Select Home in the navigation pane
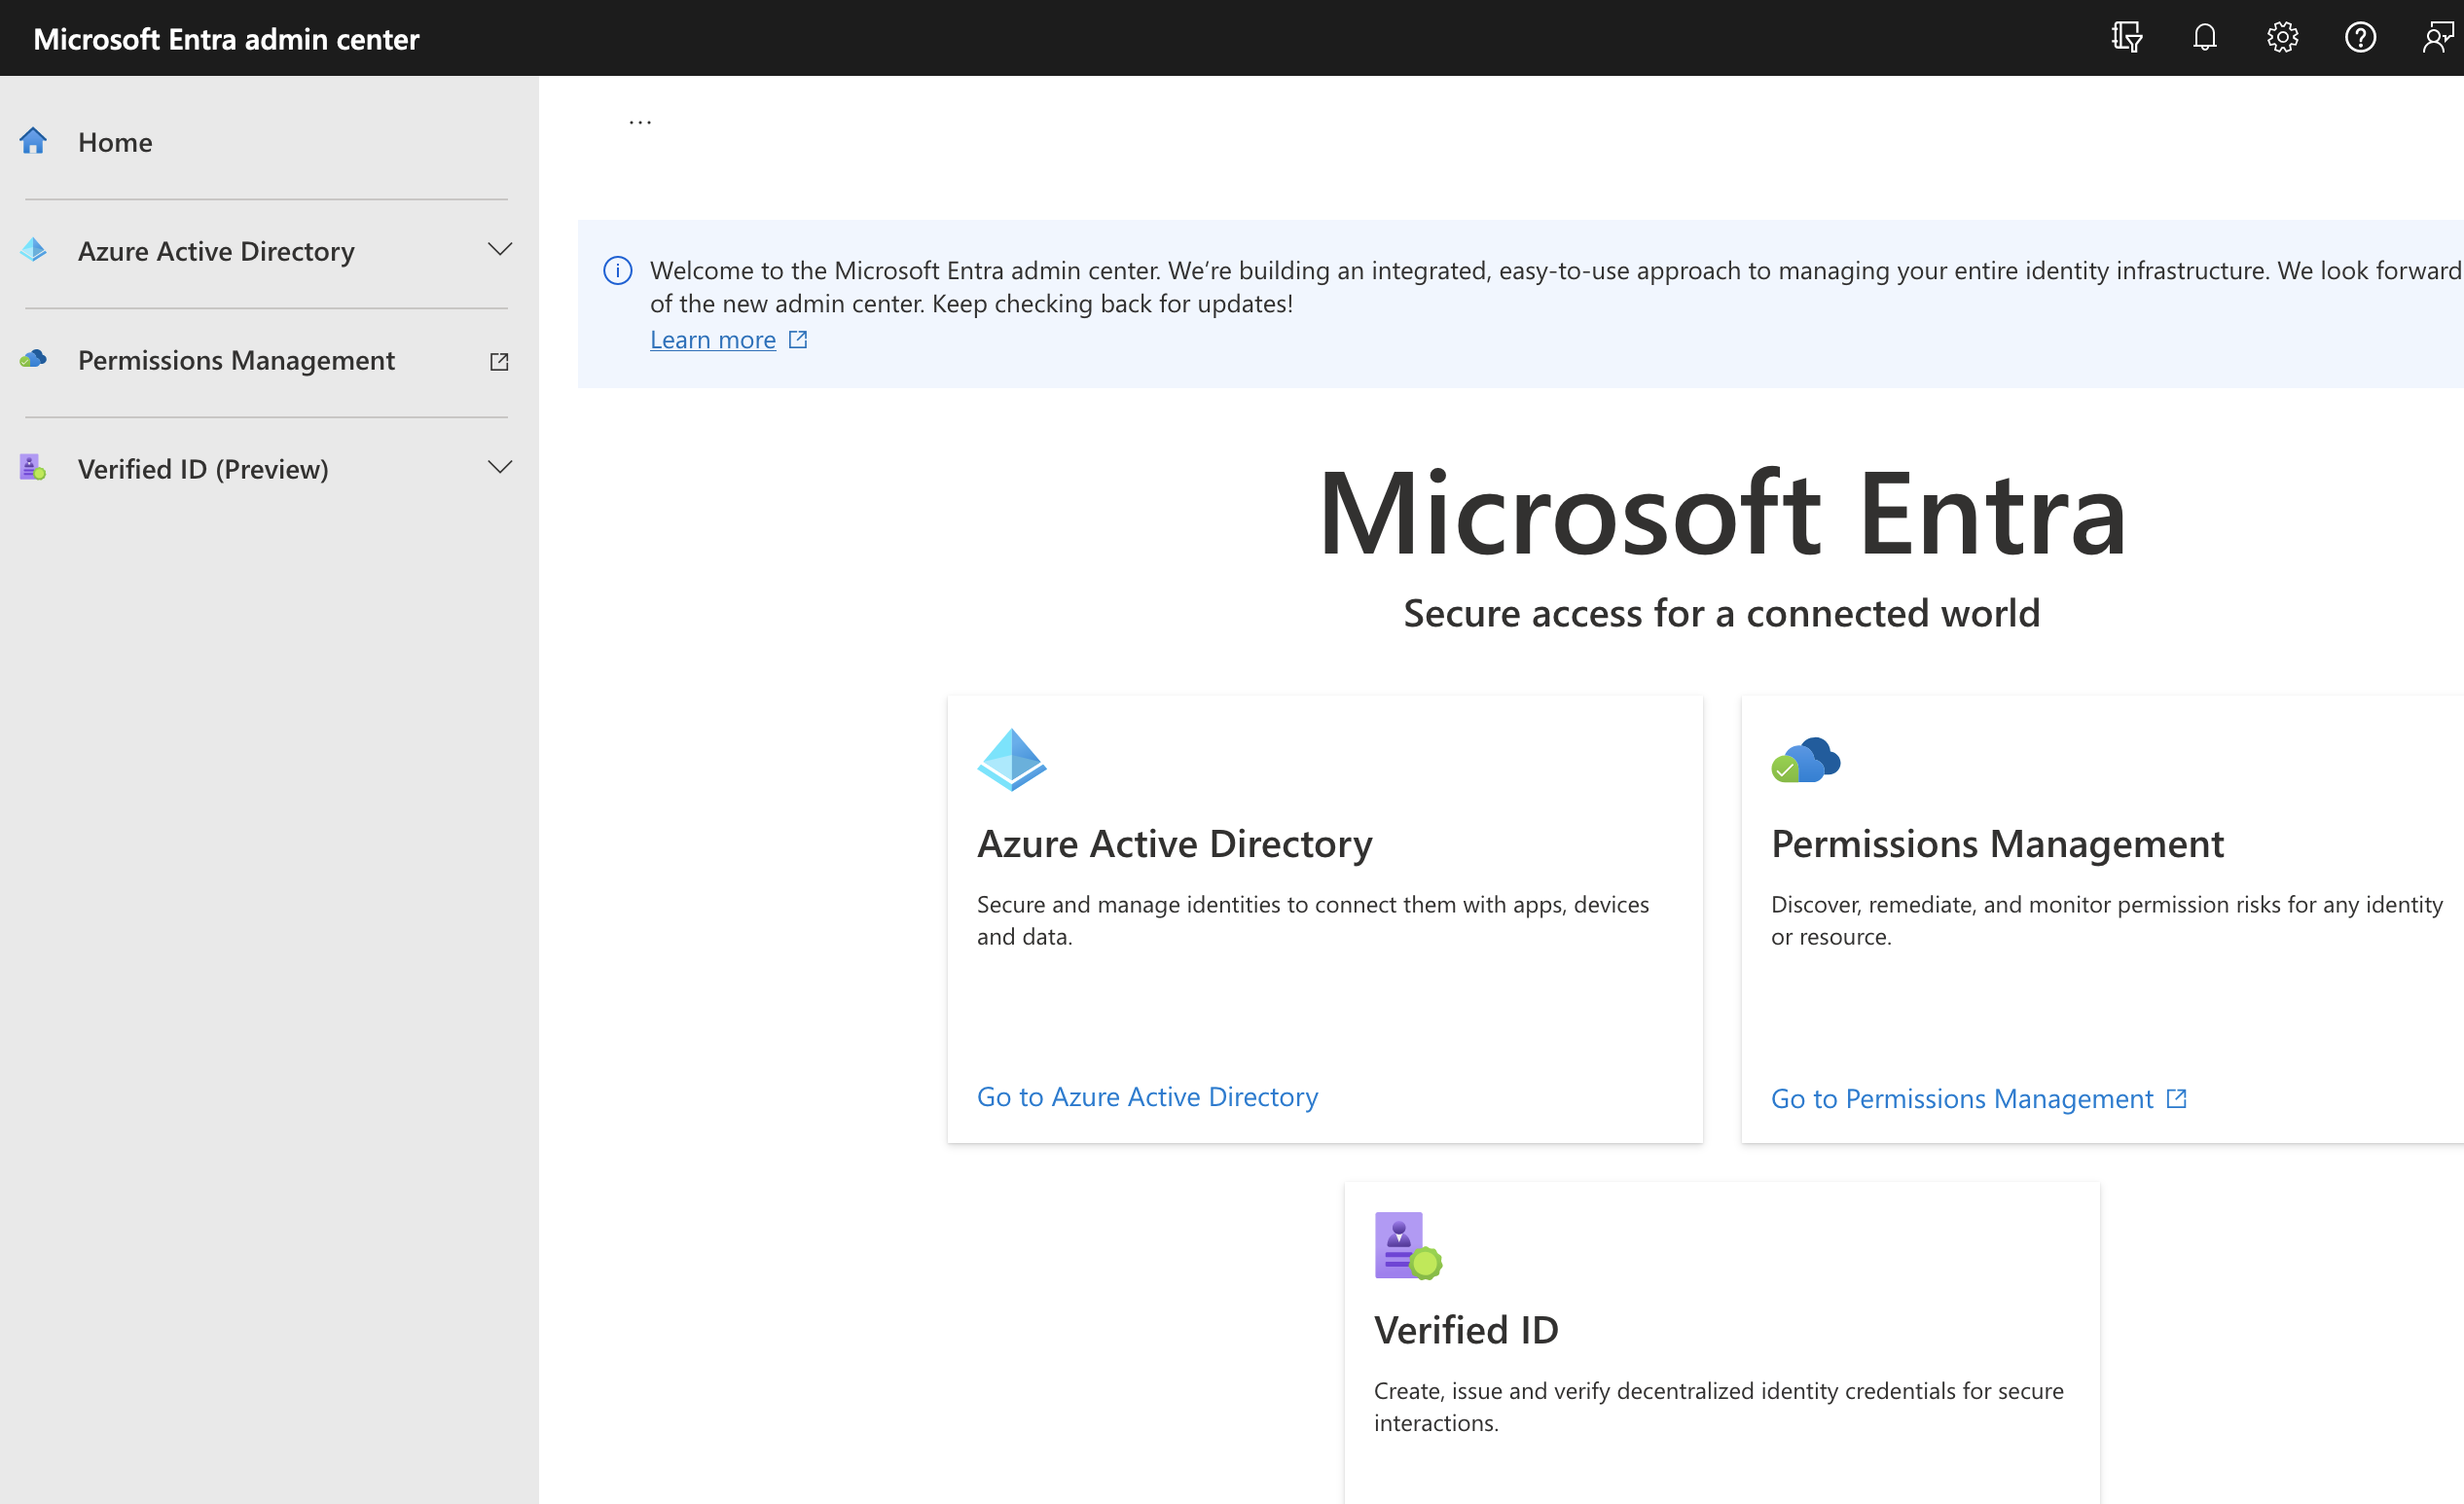2464x1504 pixels. [x=115, y=141]
